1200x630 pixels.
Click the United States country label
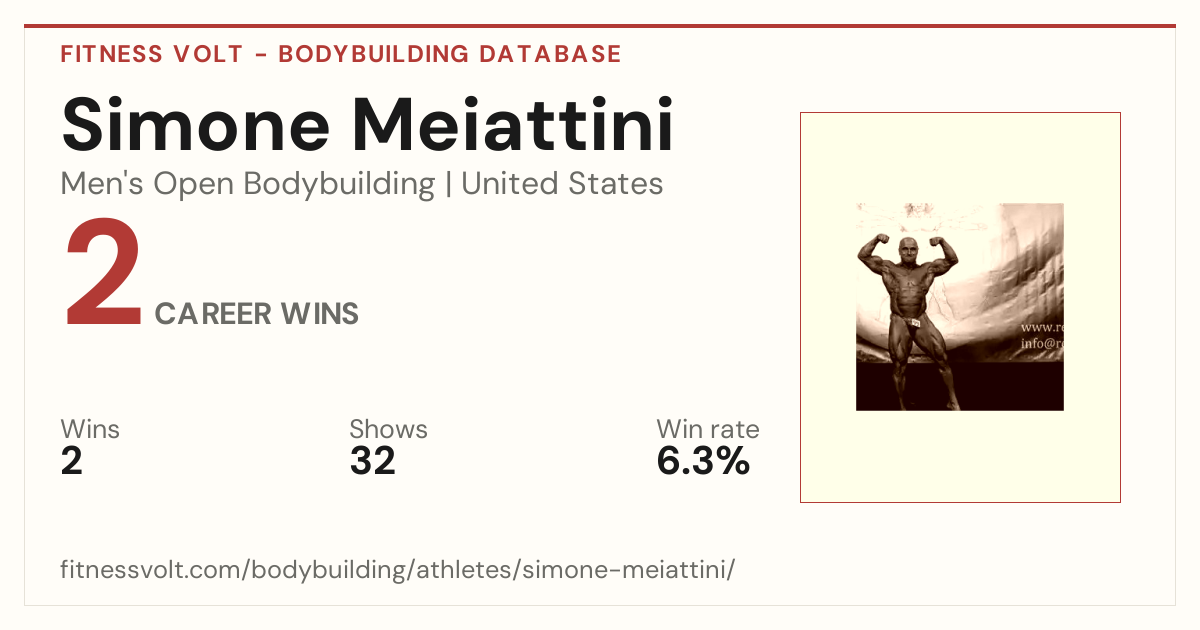(562, 184)
